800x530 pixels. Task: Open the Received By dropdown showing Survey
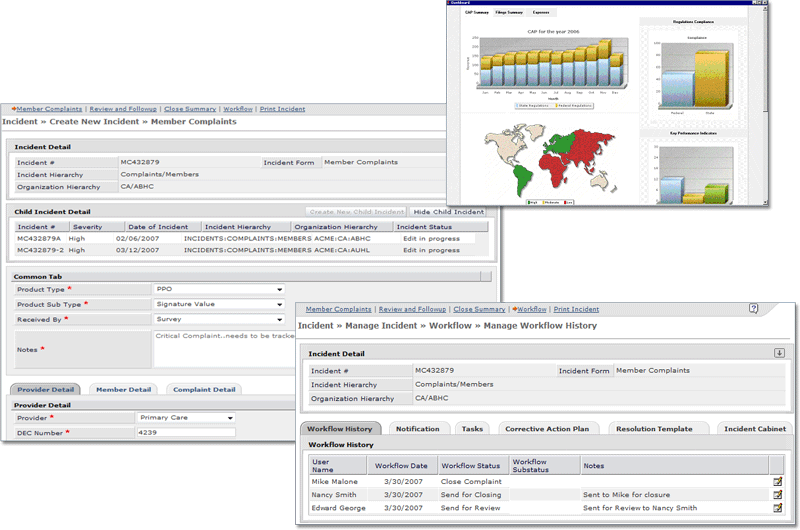click(280, 320)
